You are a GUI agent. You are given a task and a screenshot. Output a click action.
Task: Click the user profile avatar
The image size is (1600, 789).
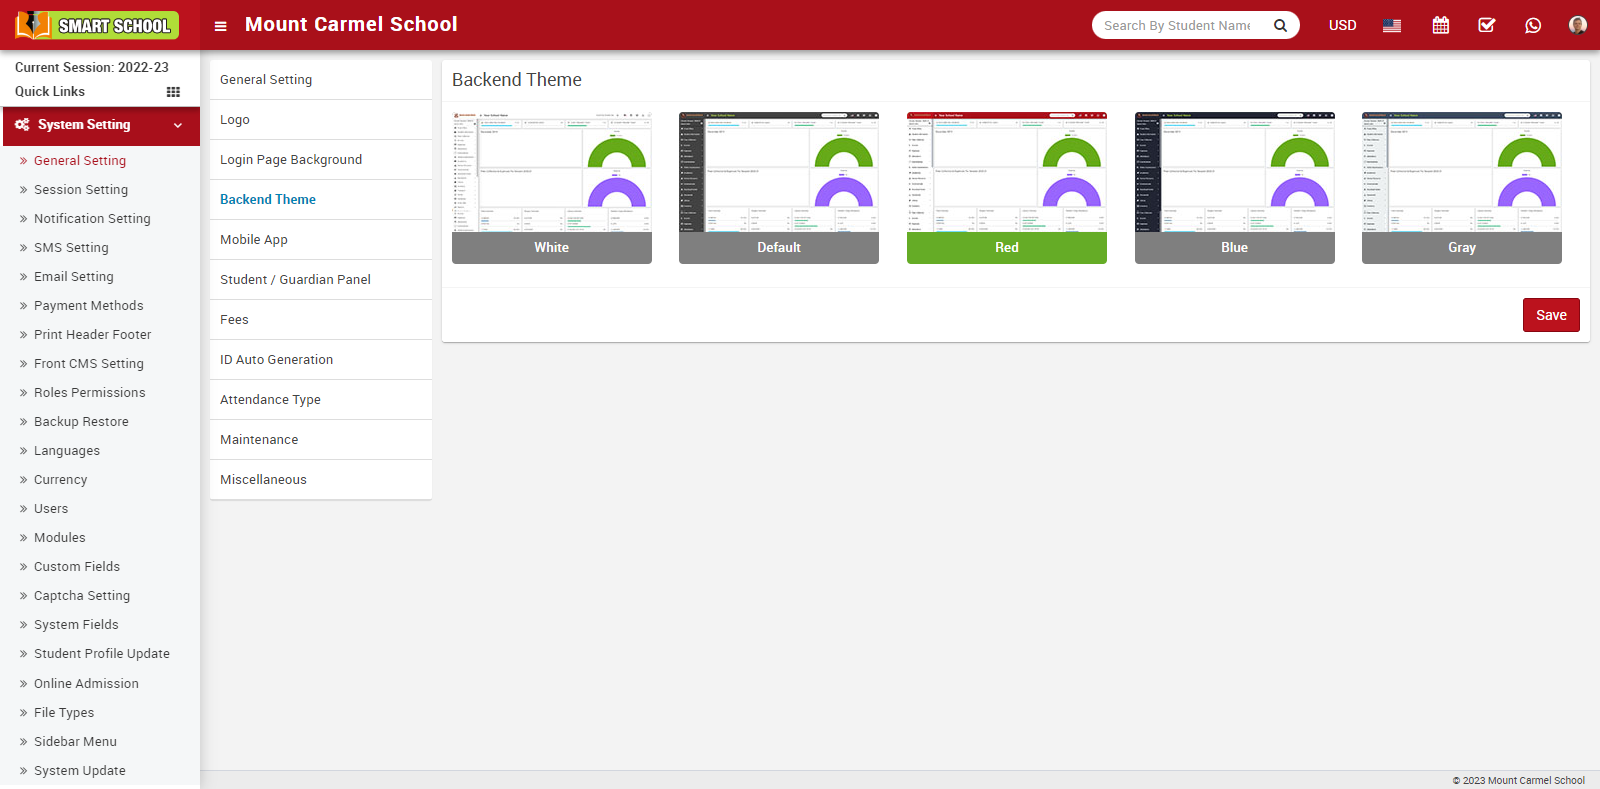[1577, 25]
